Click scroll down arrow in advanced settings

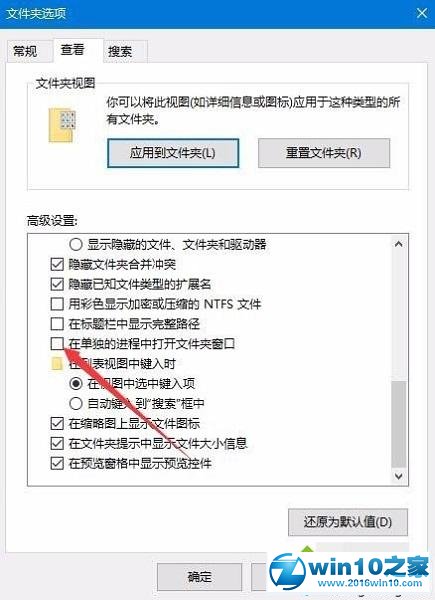(399, 476)
